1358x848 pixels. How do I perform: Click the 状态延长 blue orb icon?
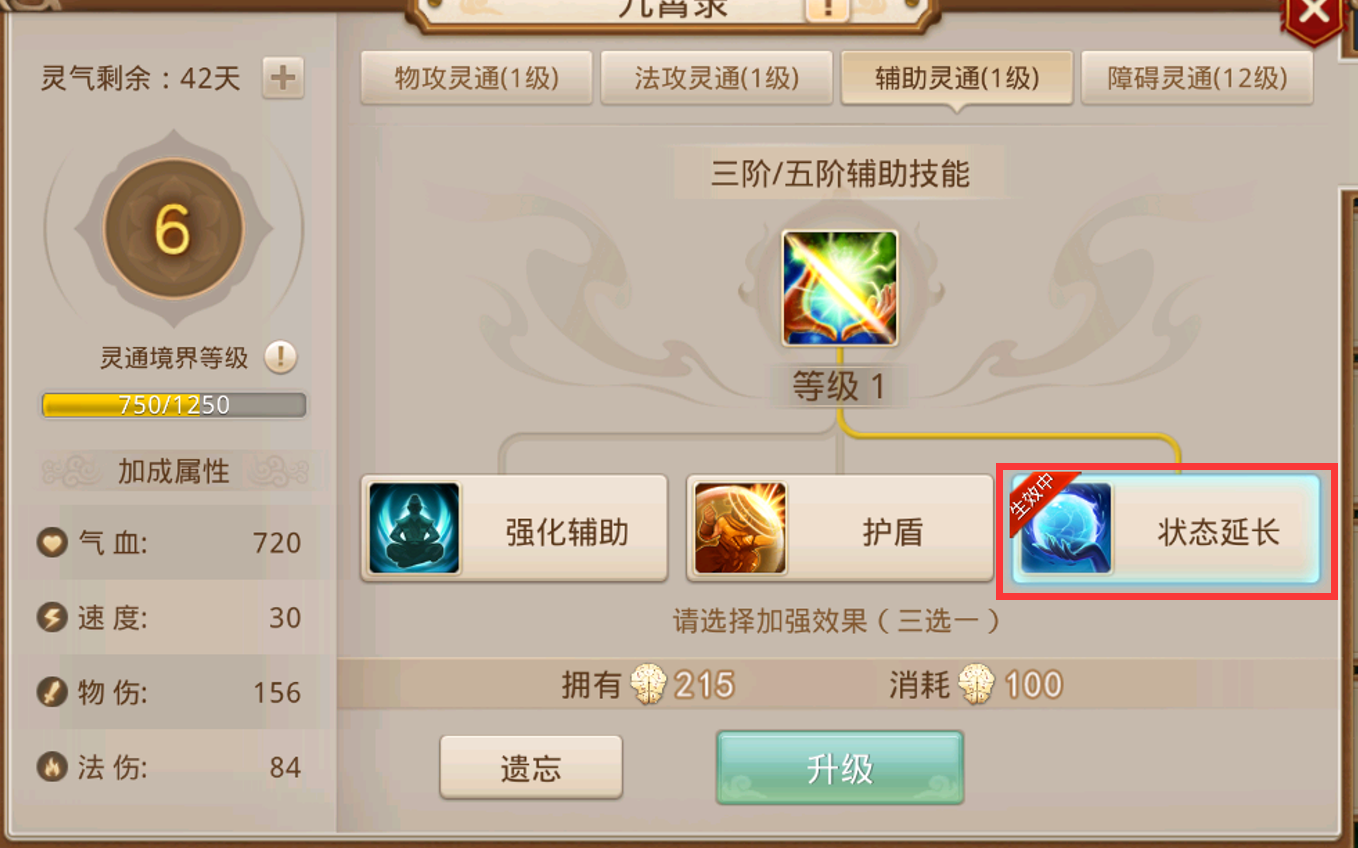(1066, 528)
